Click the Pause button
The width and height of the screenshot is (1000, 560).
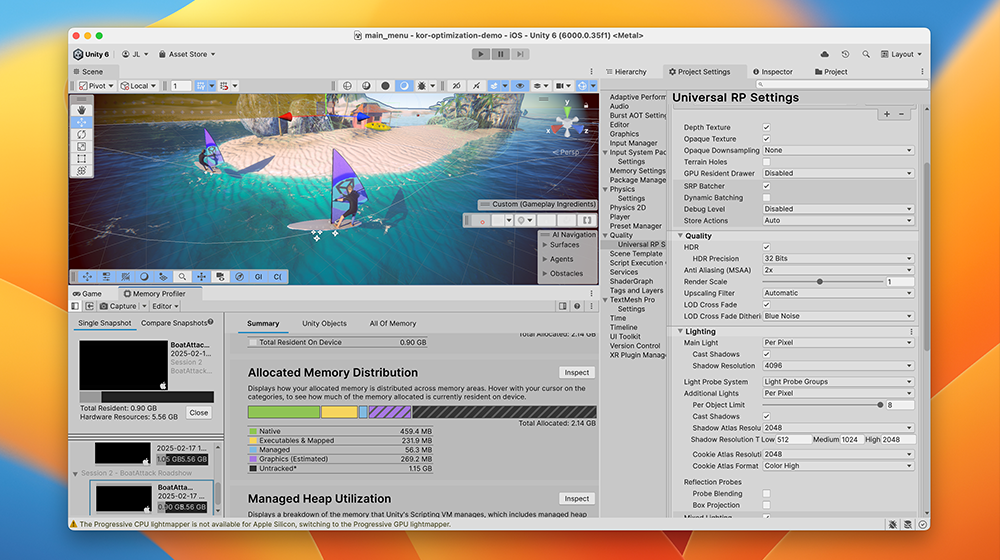pyautogui.click(x=501, y=54)
